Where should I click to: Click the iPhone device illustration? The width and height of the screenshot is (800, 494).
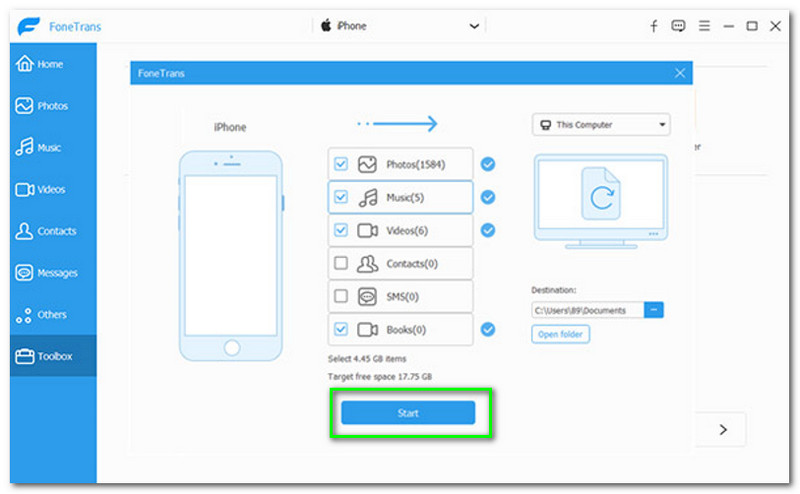[x=231, y=256]
